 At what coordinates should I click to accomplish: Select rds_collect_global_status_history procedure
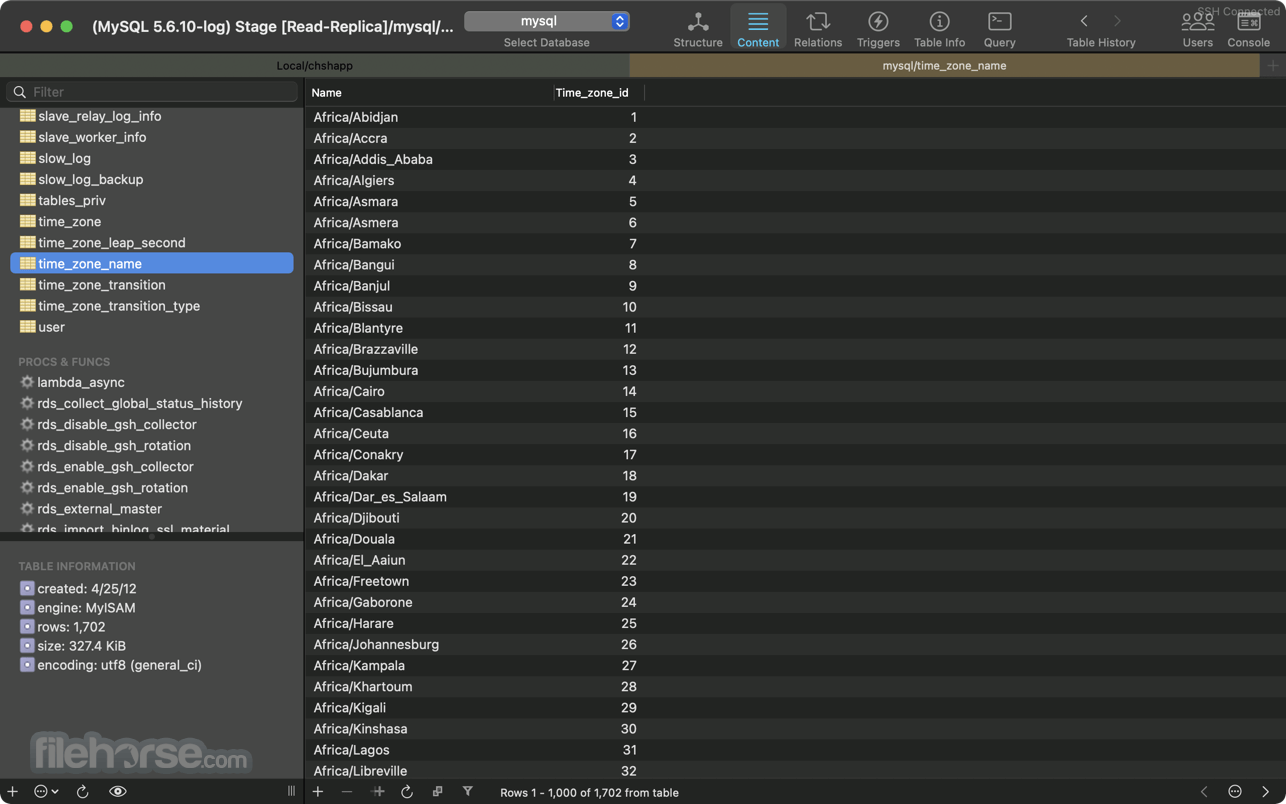(152, 403)
